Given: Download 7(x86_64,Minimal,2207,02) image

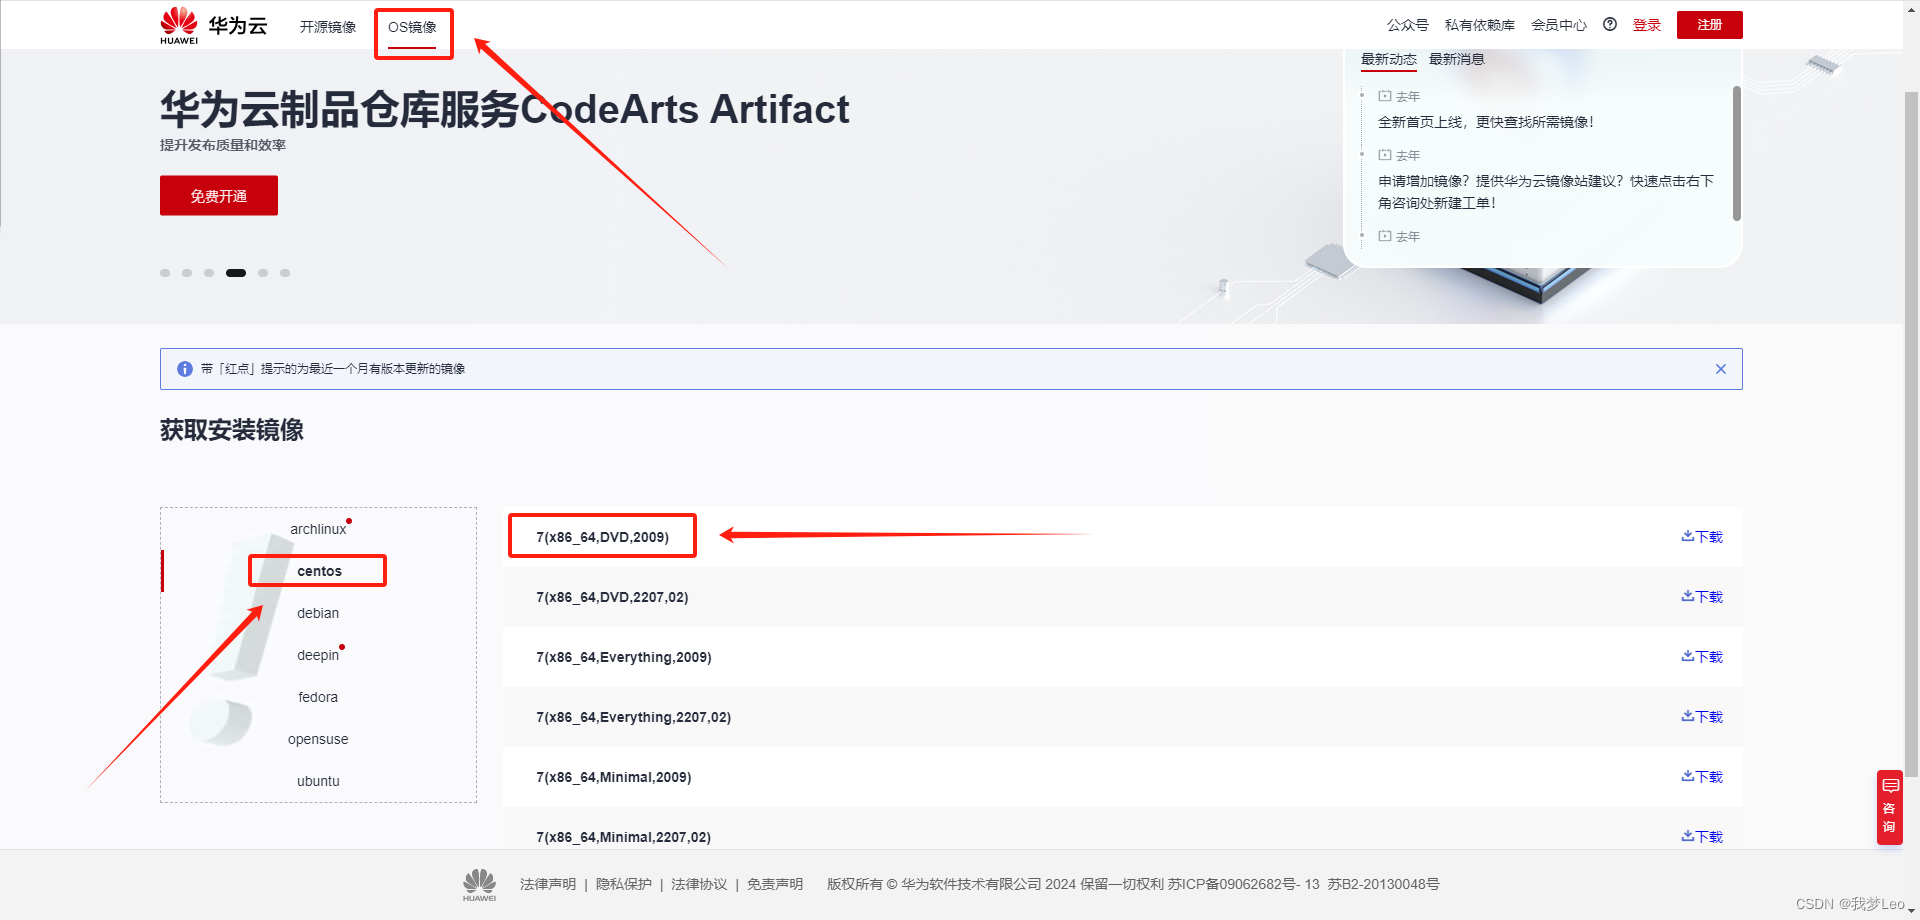Looking at the screenshot, I should coord(1702,837).
